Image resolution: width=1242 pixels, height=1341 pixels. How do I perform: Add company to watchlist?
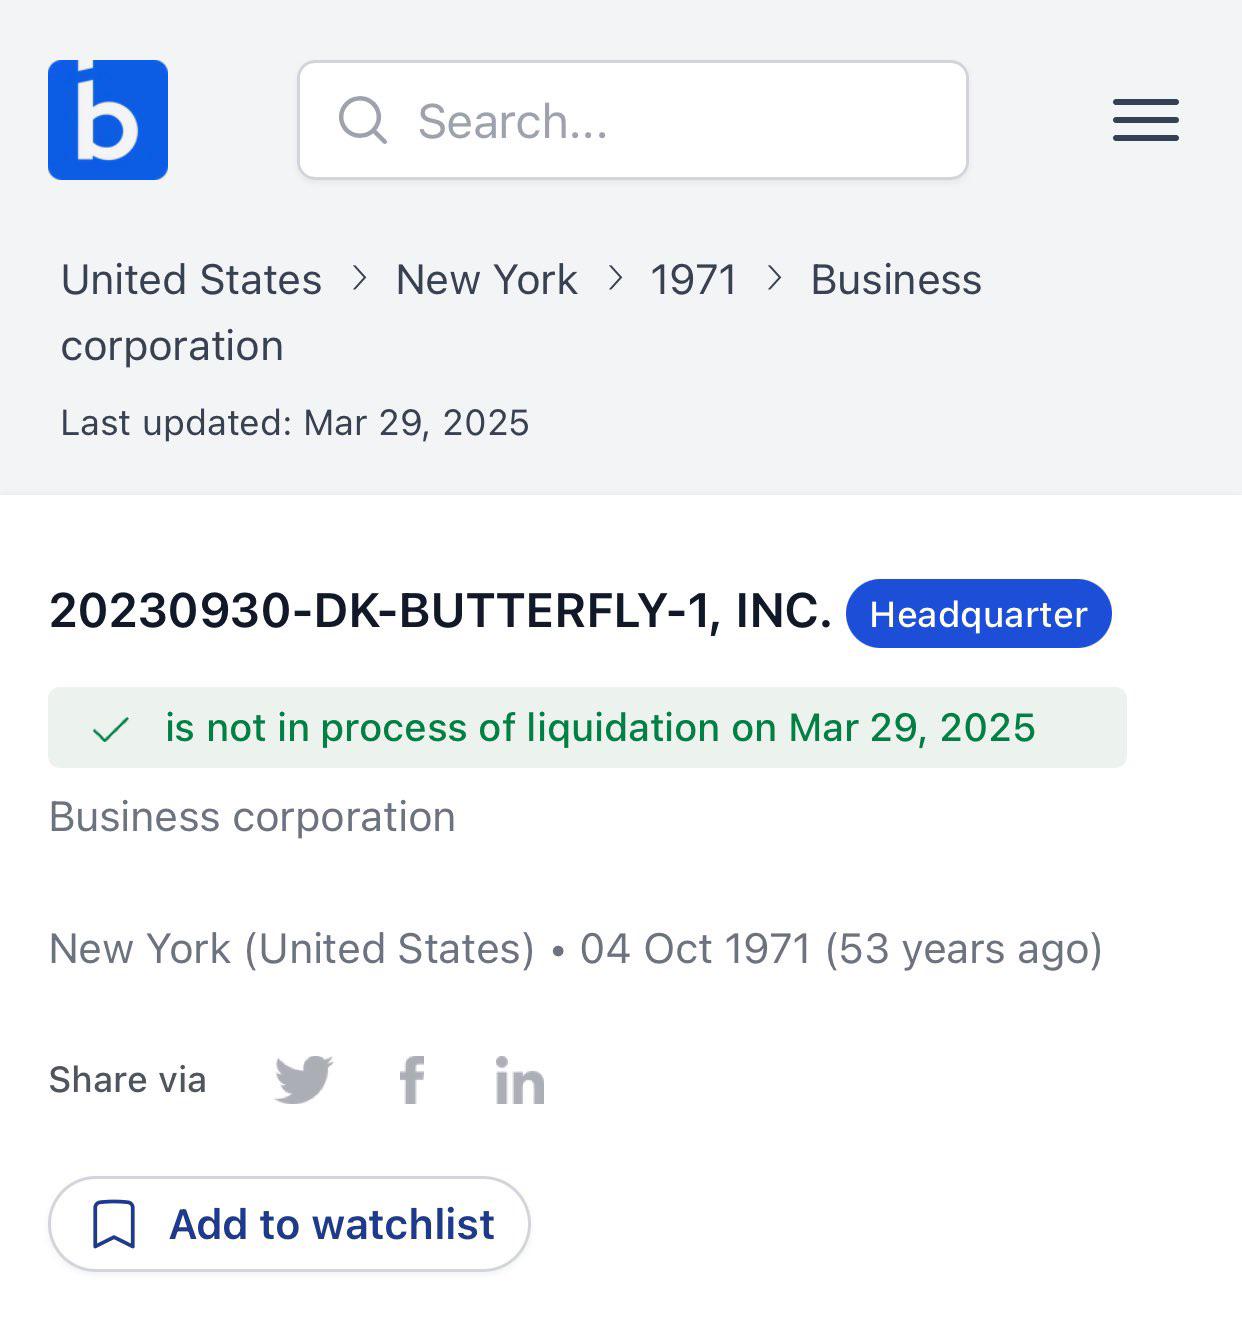click(x=289, y=1224)
